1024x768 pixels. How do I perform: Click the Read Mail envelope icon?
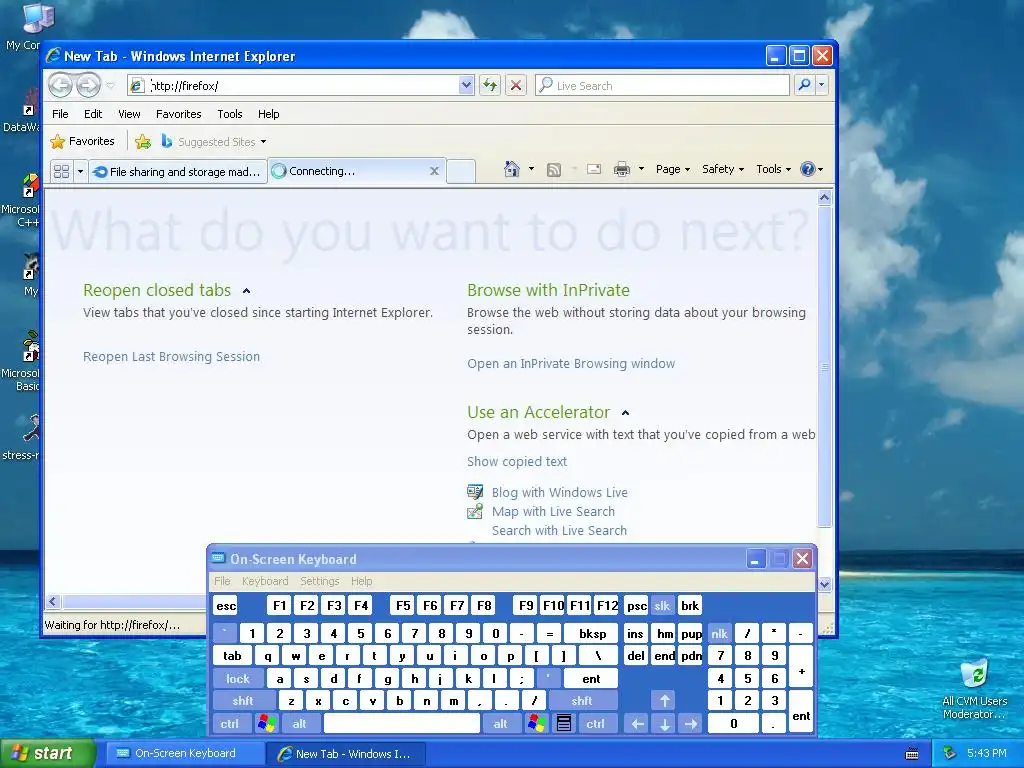pos(594,169)
